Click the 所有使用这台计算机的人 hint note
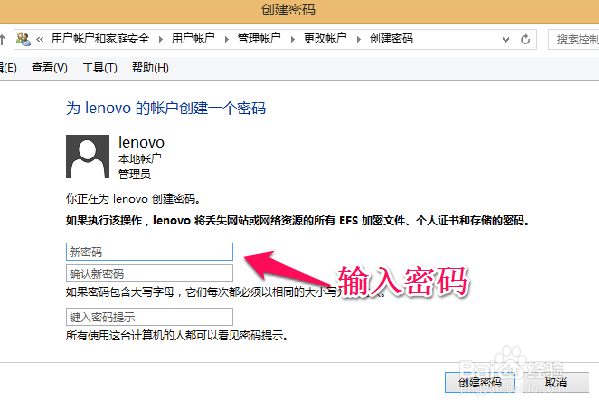 (176, 335)
